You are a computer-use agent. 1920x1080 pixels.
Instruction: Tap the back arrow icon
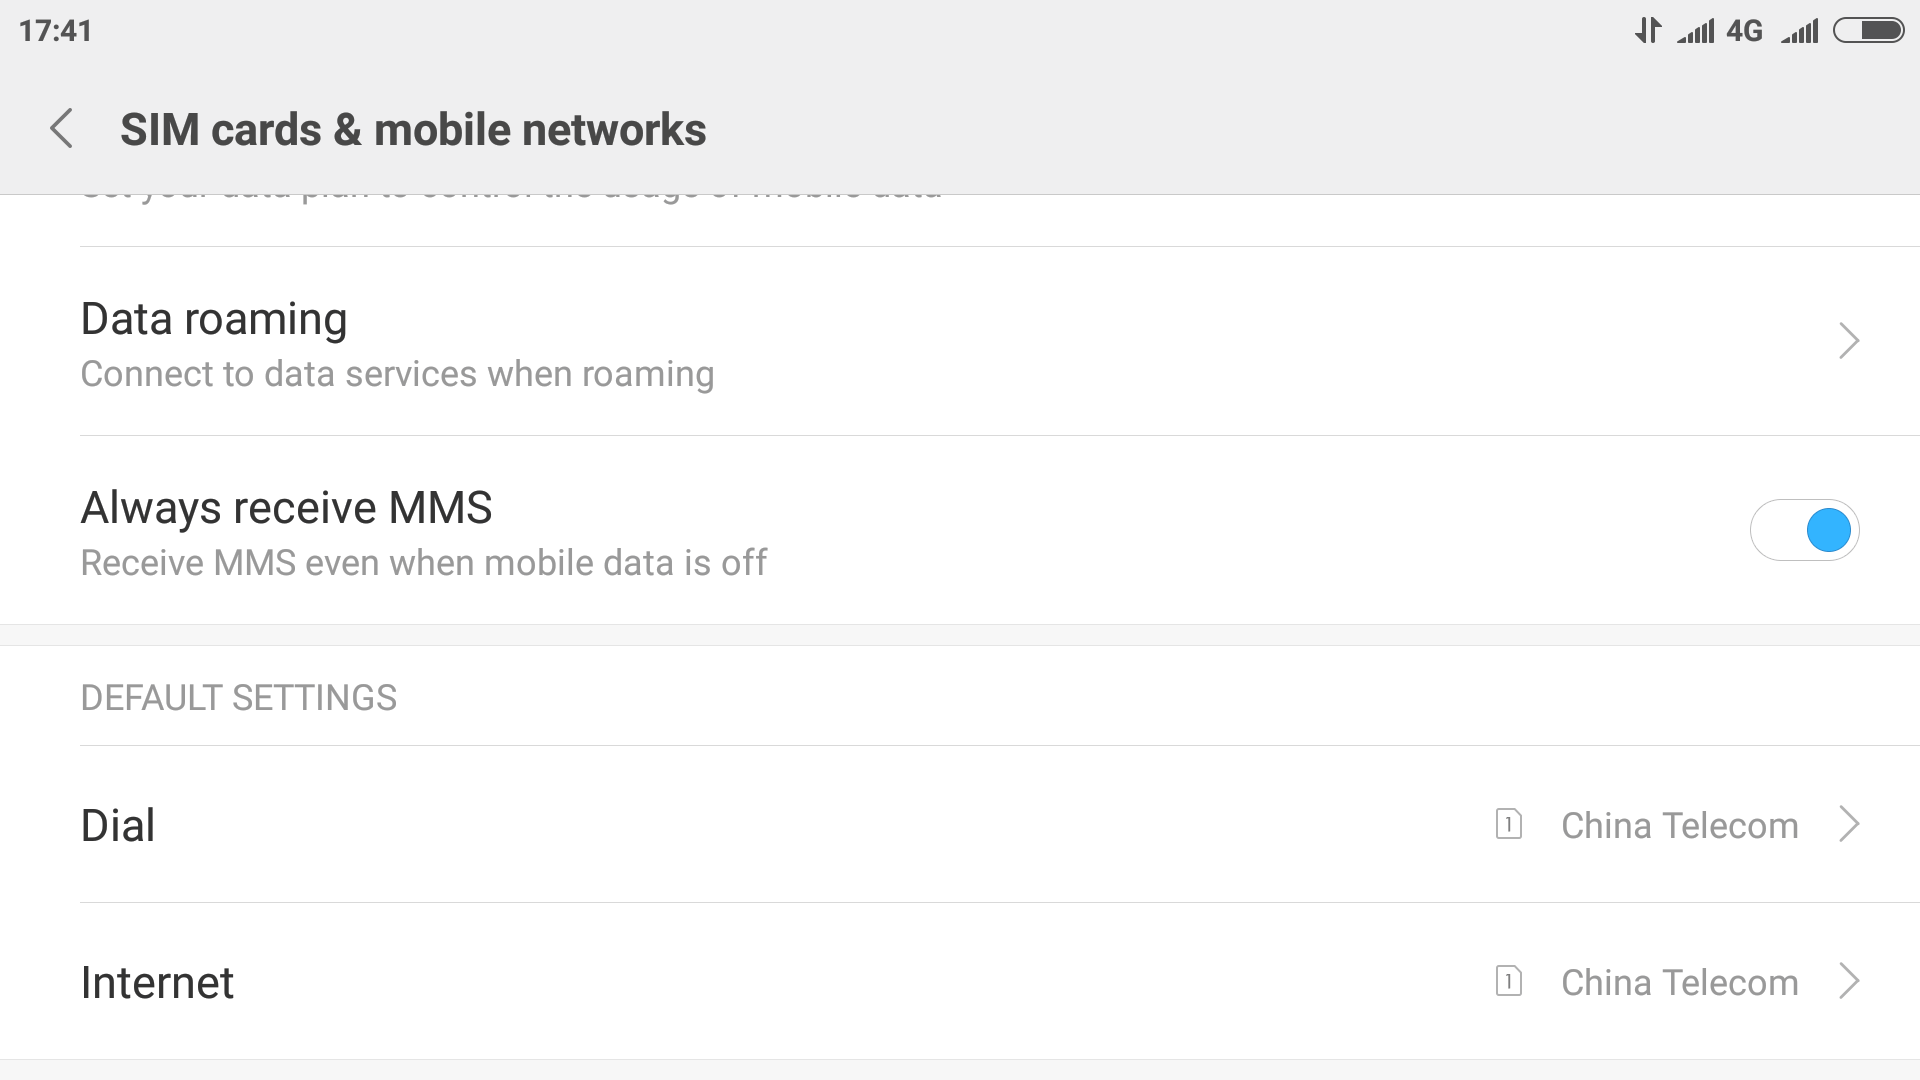pos(61,129)
